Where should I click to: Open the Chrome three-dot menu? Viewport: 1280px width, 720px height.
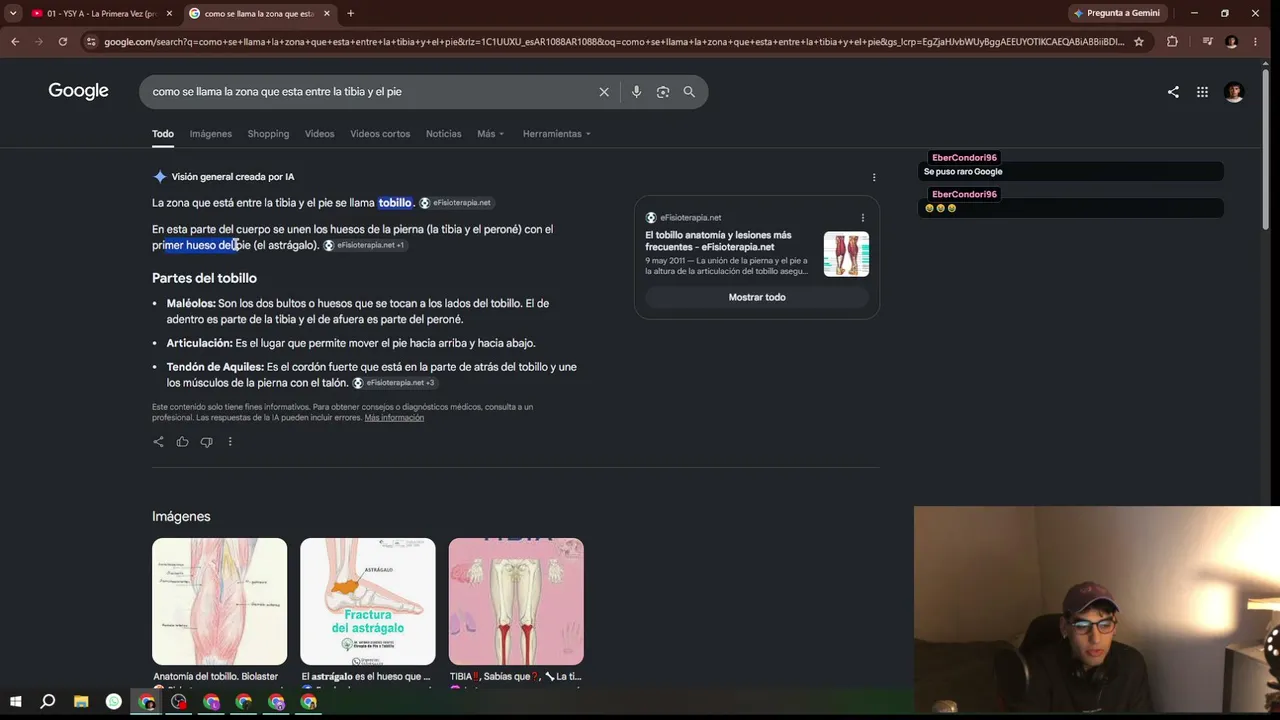1255,42
